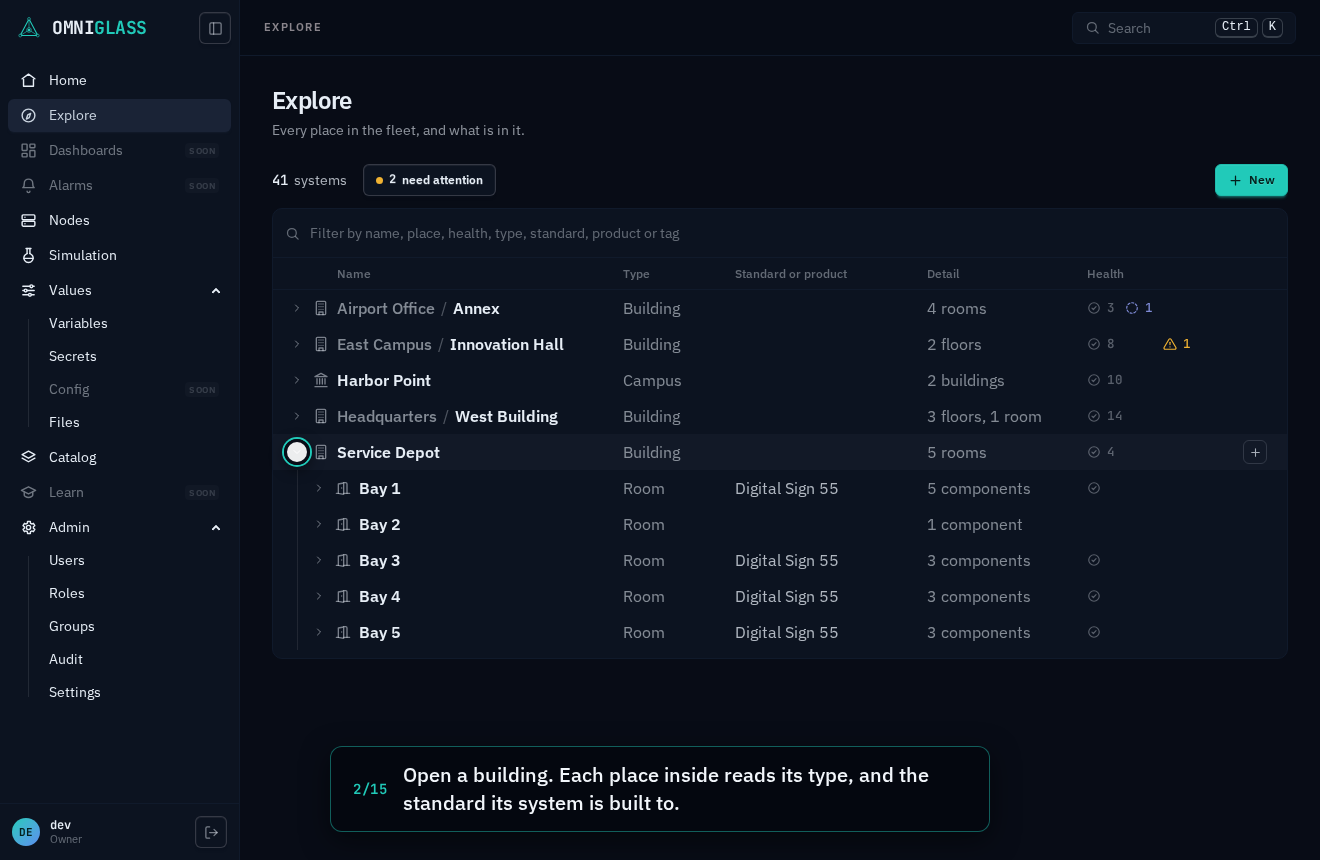Collapse the Service Depot row
This screenshot has width=1320, height=860.
tap(297, 452)
